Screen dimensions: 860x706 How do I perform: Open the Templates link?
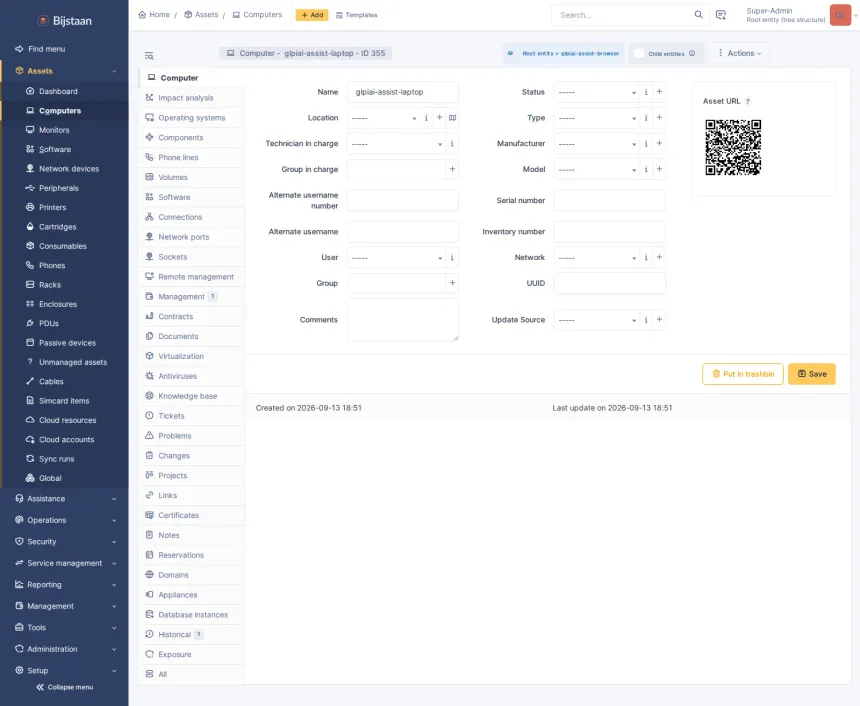click(x=357, y=15)
